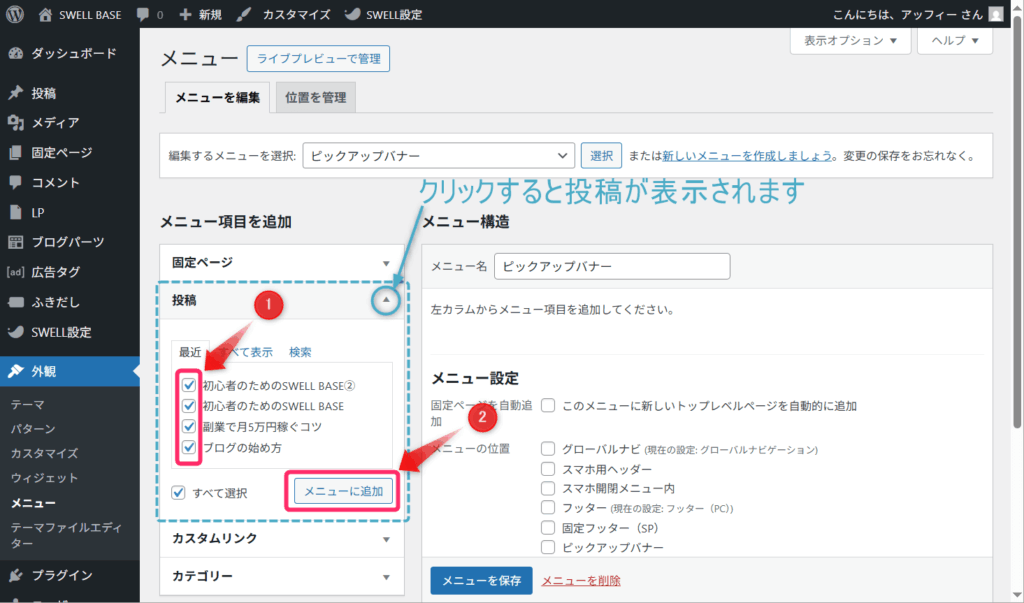
Task: Open 投稿 pin icon in sidebar
Action: pos(16,93)
